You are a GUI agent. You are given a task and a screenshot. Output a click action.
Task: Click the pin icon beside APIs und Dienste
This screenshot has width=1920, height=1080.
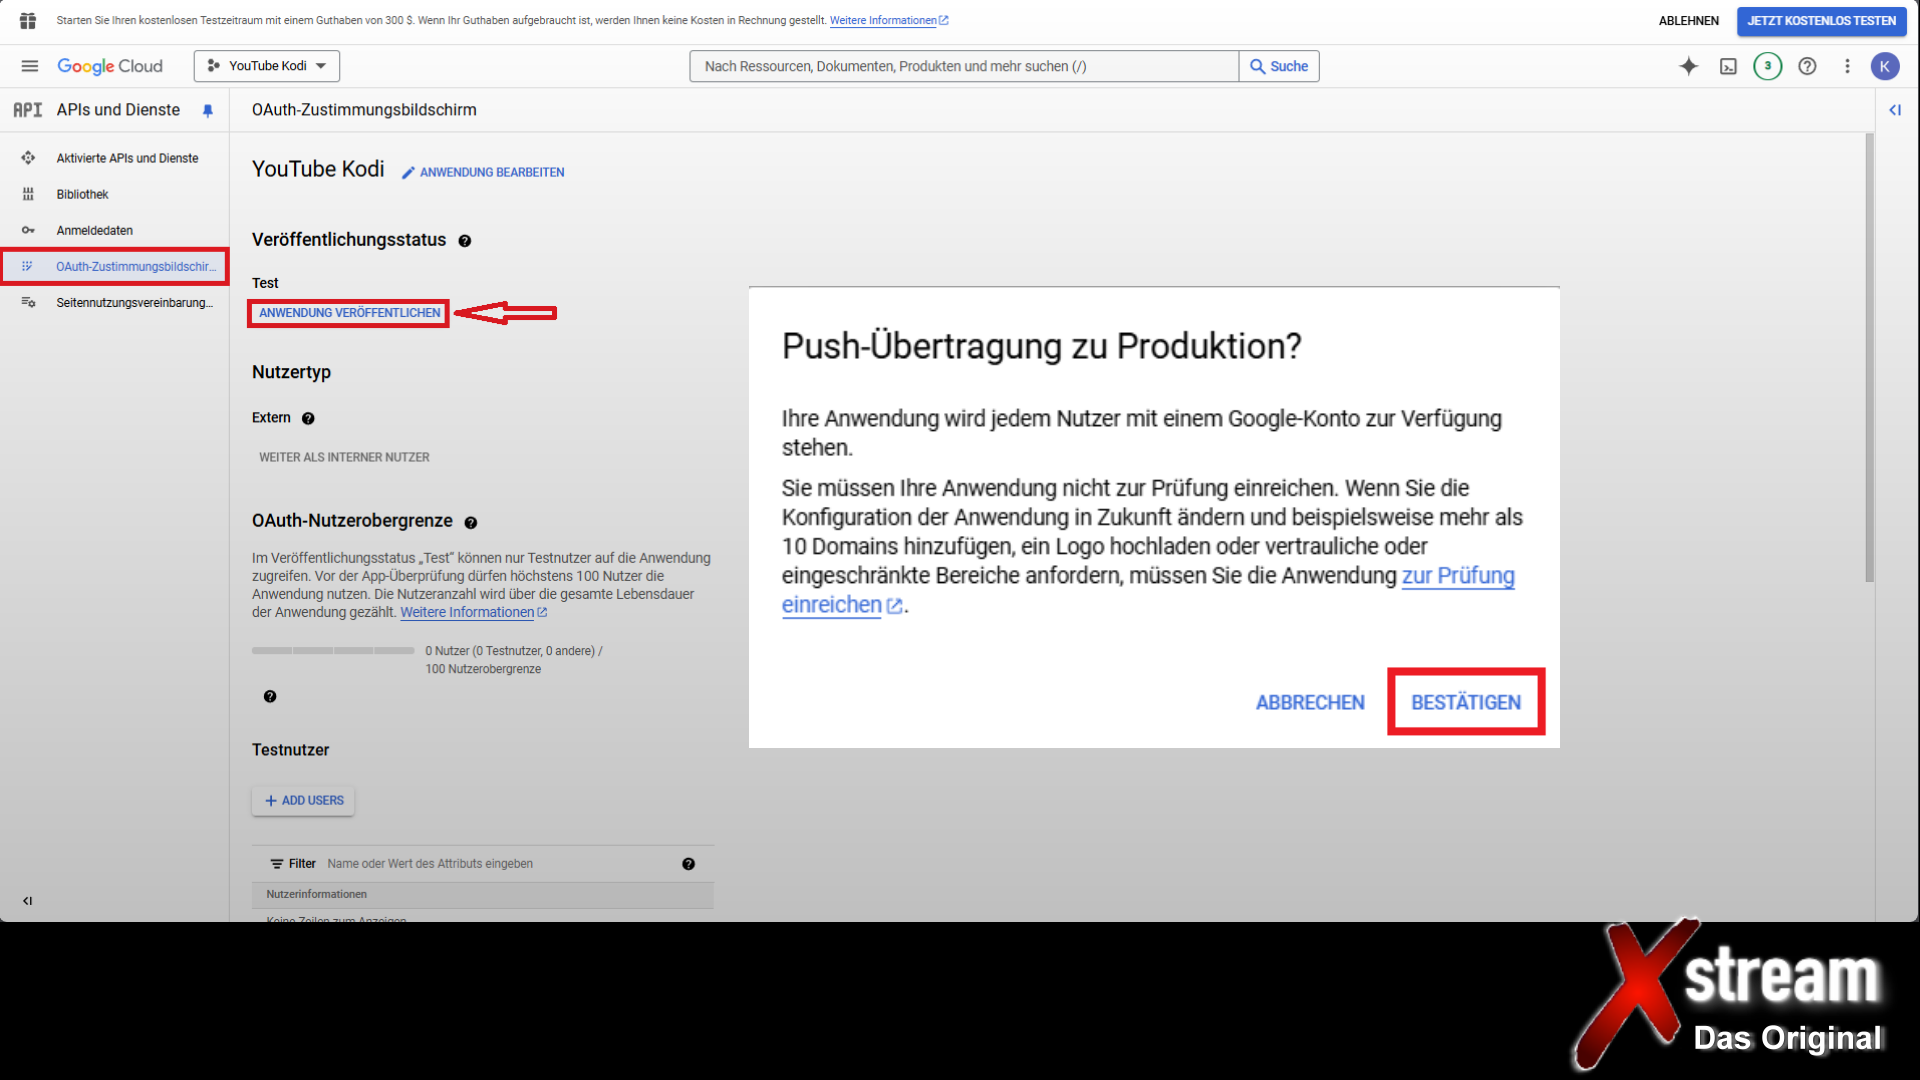208,111
